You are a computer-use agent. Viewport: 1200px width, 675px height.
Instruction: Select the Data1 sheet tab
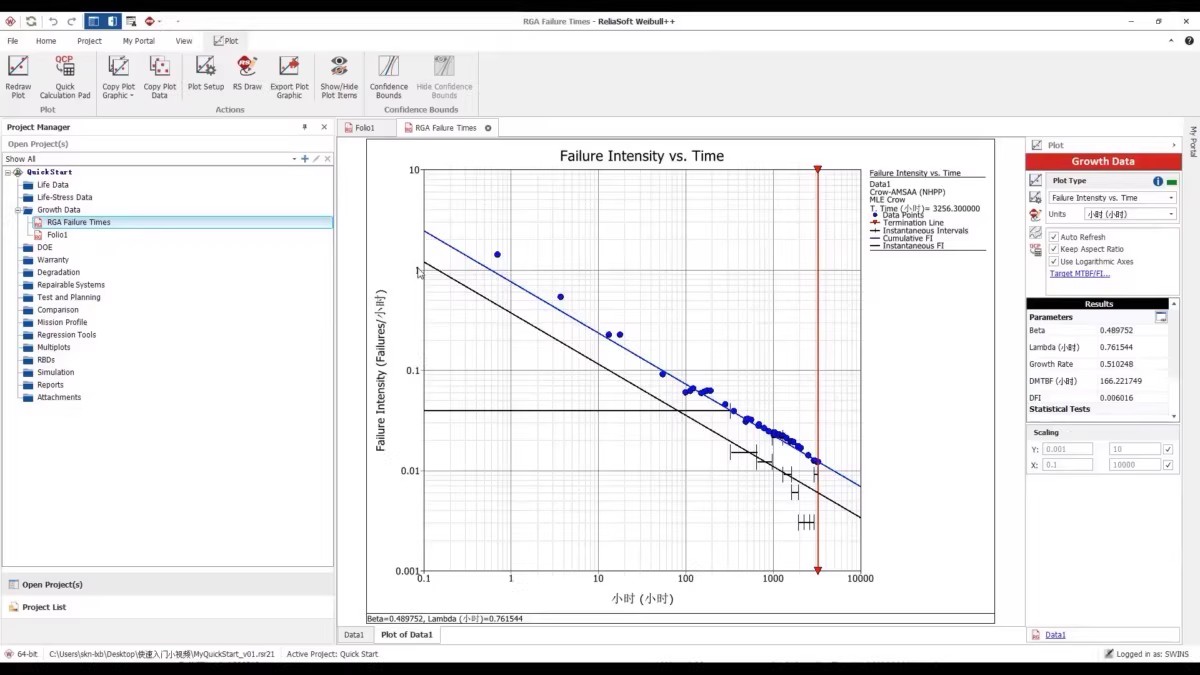[354, 634]
